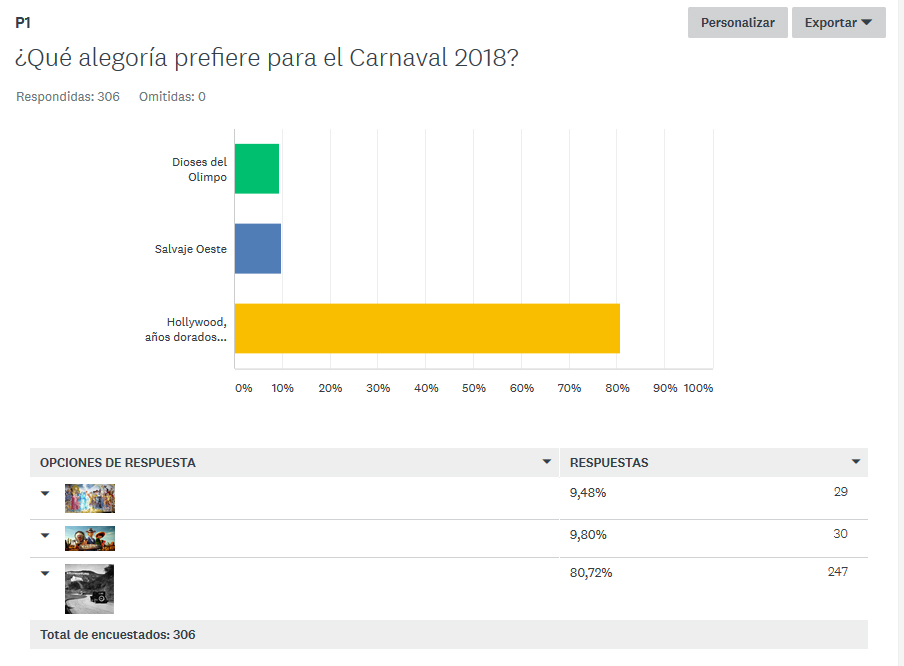Click the yellow Hollywood bar

point(427,328)
